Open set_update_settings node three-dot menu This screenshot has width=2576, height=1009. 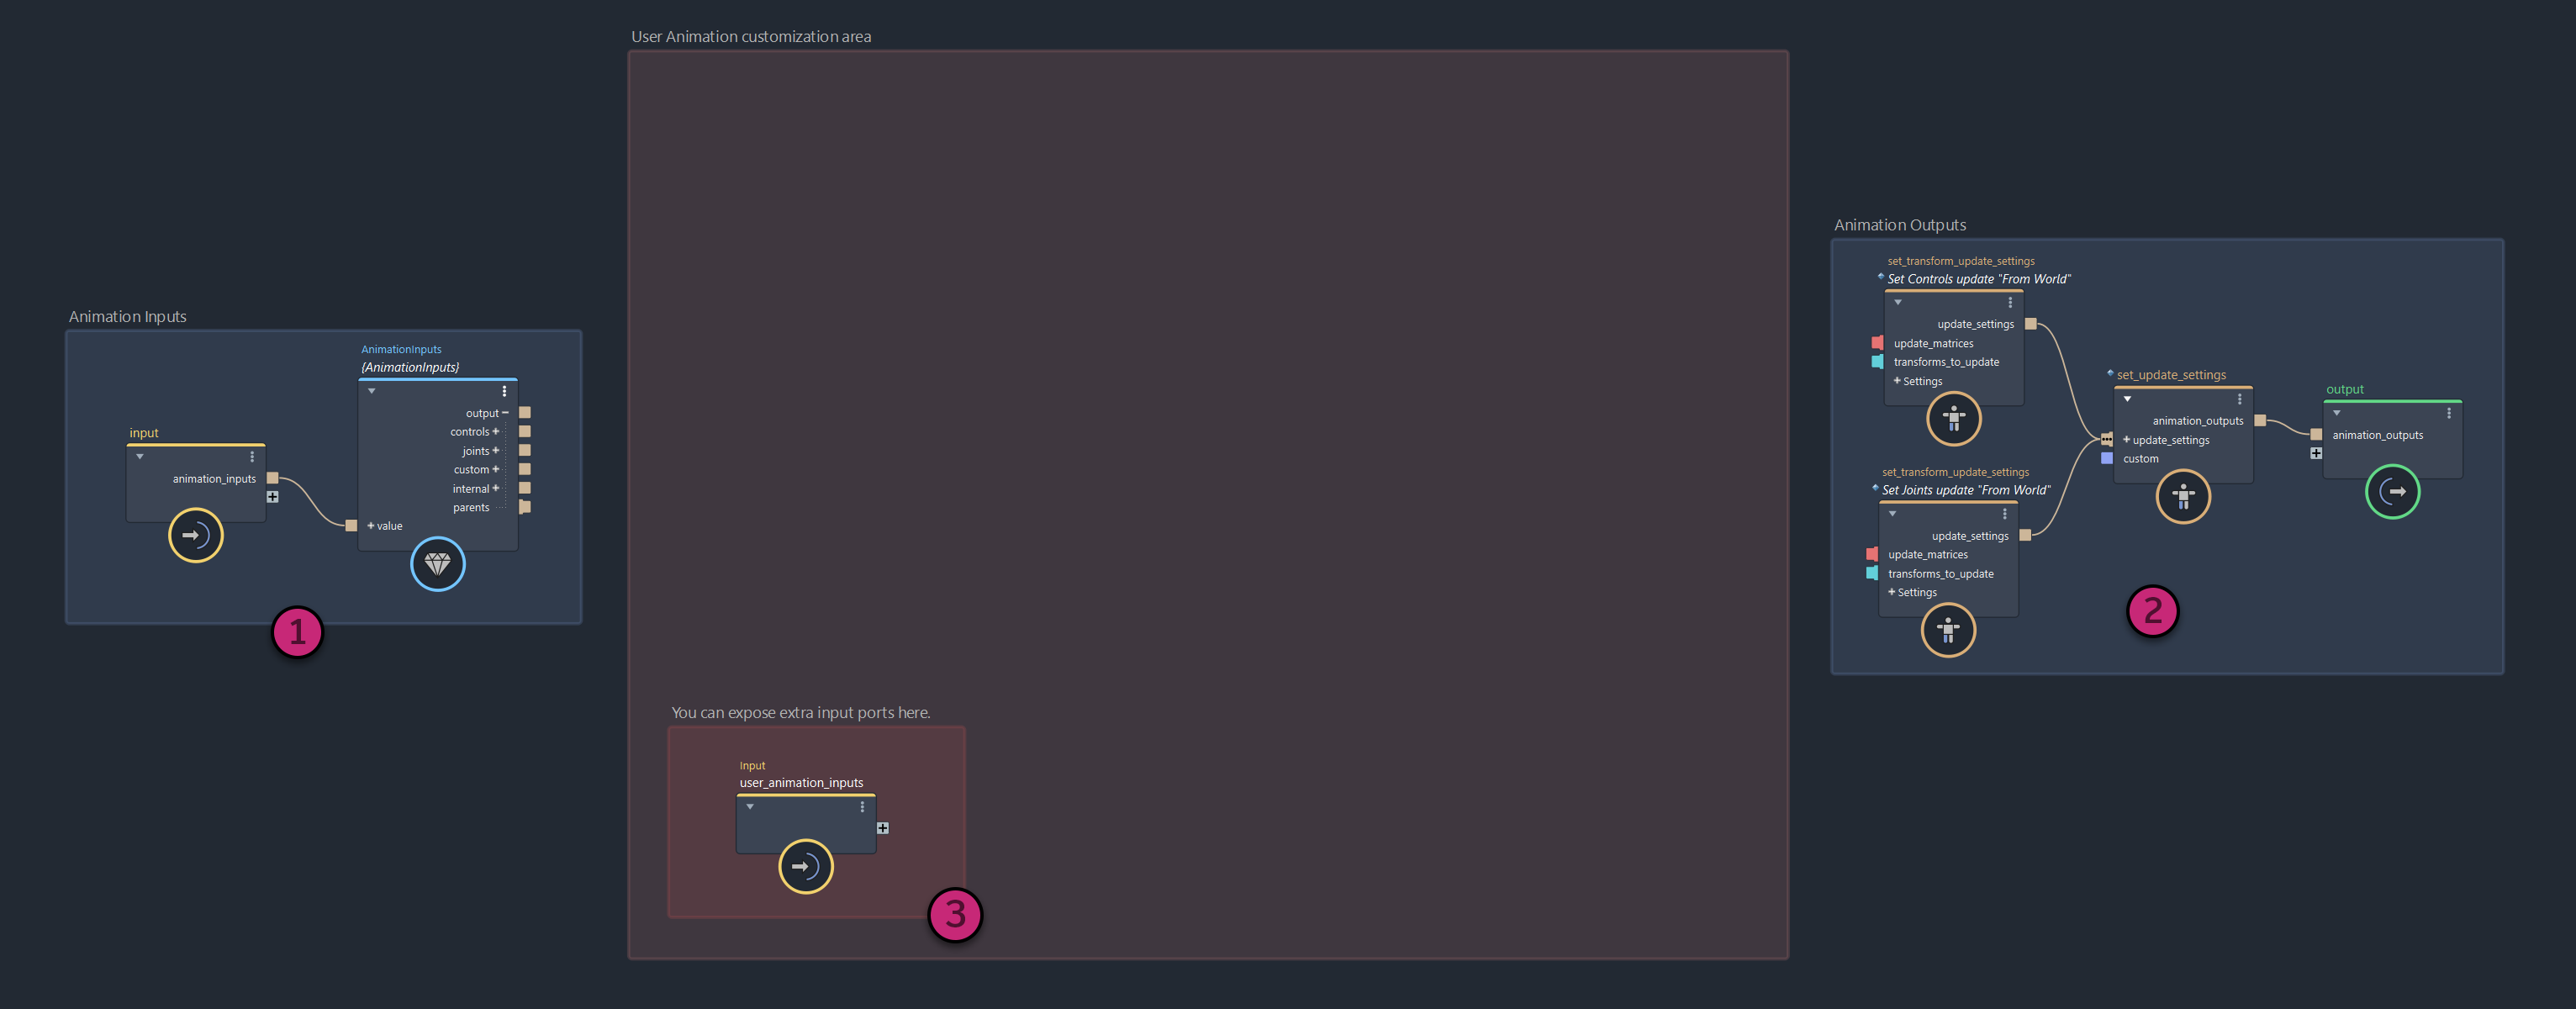[2239, 399]
